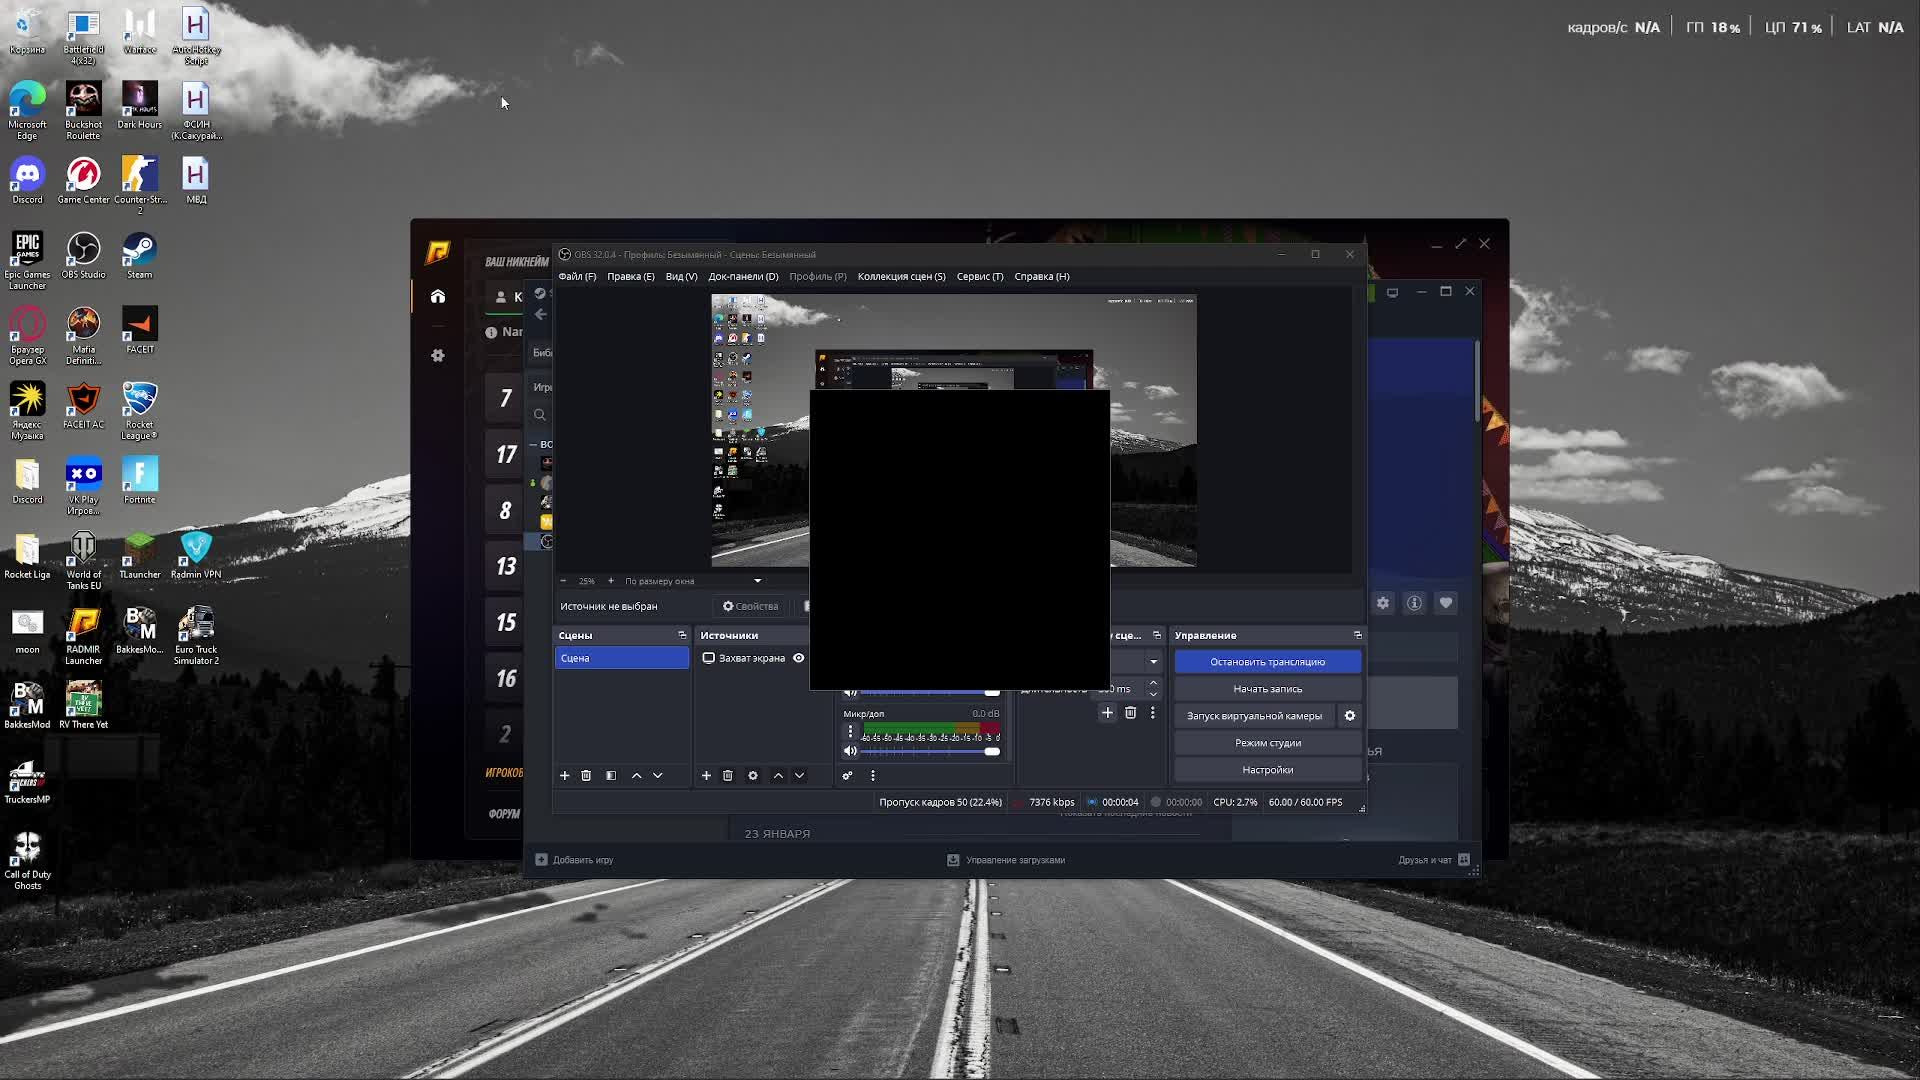The width and height of the screenshot is (1920, 1080).
Task: Hide the Захват экрана source with eye toggle
Action: point(798,658)
